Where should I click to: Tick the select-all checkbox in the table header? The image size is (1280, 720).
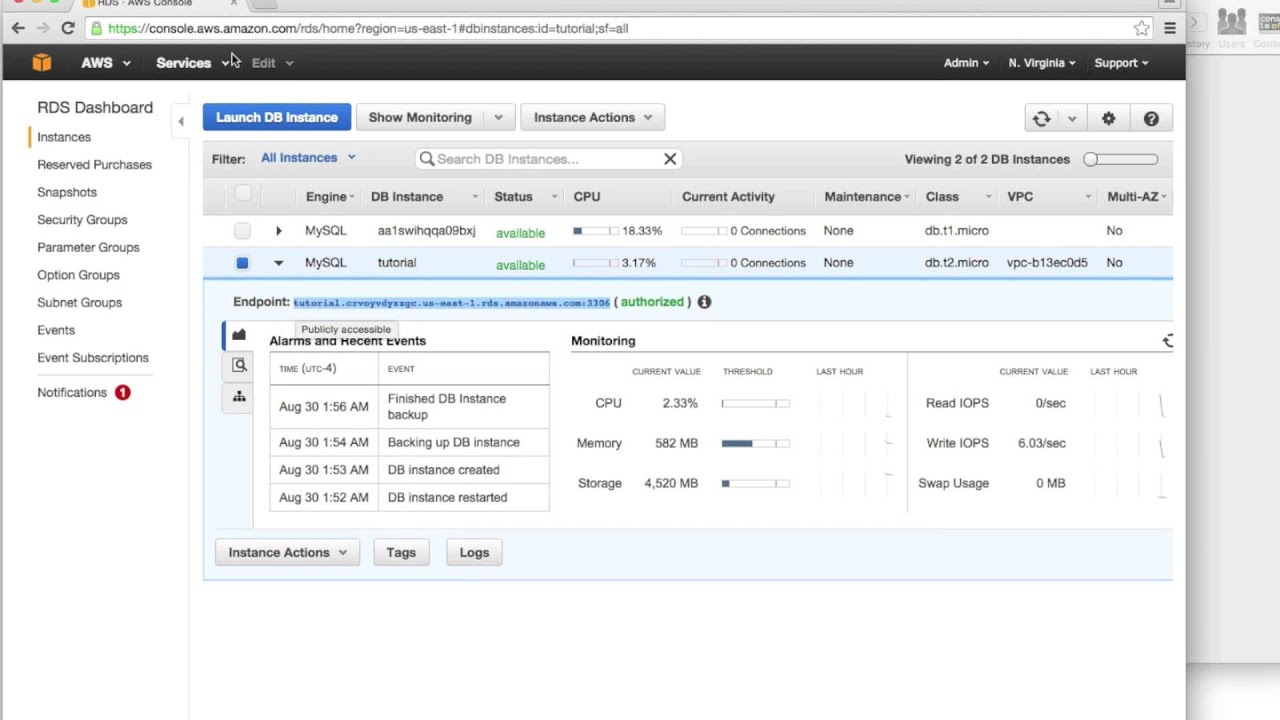[x=243, y=194]
